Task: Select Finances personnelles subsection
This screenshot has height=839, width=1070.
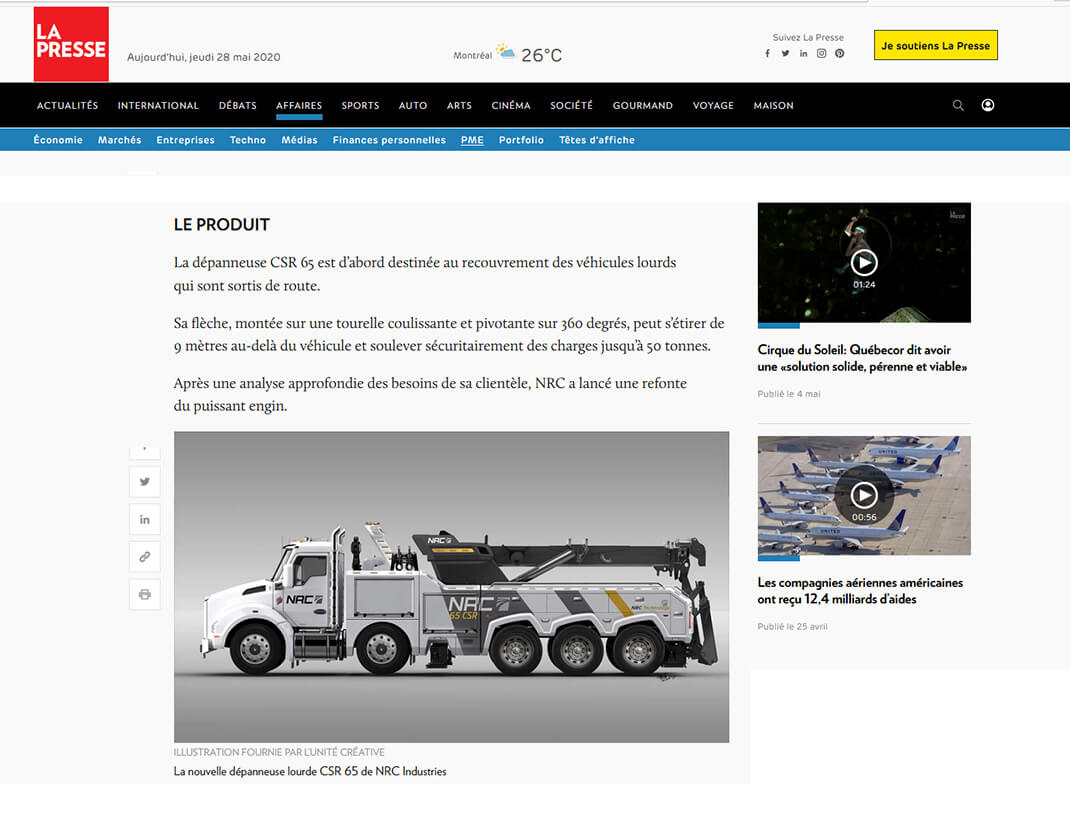Action: [390, 140]
